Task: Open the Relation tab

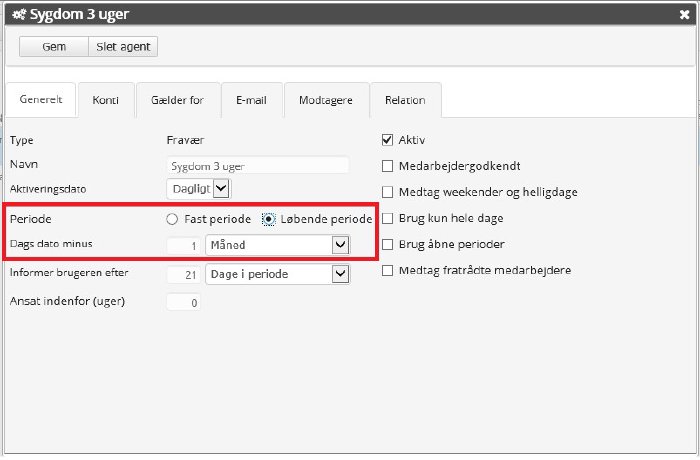Action: [405, 100]
